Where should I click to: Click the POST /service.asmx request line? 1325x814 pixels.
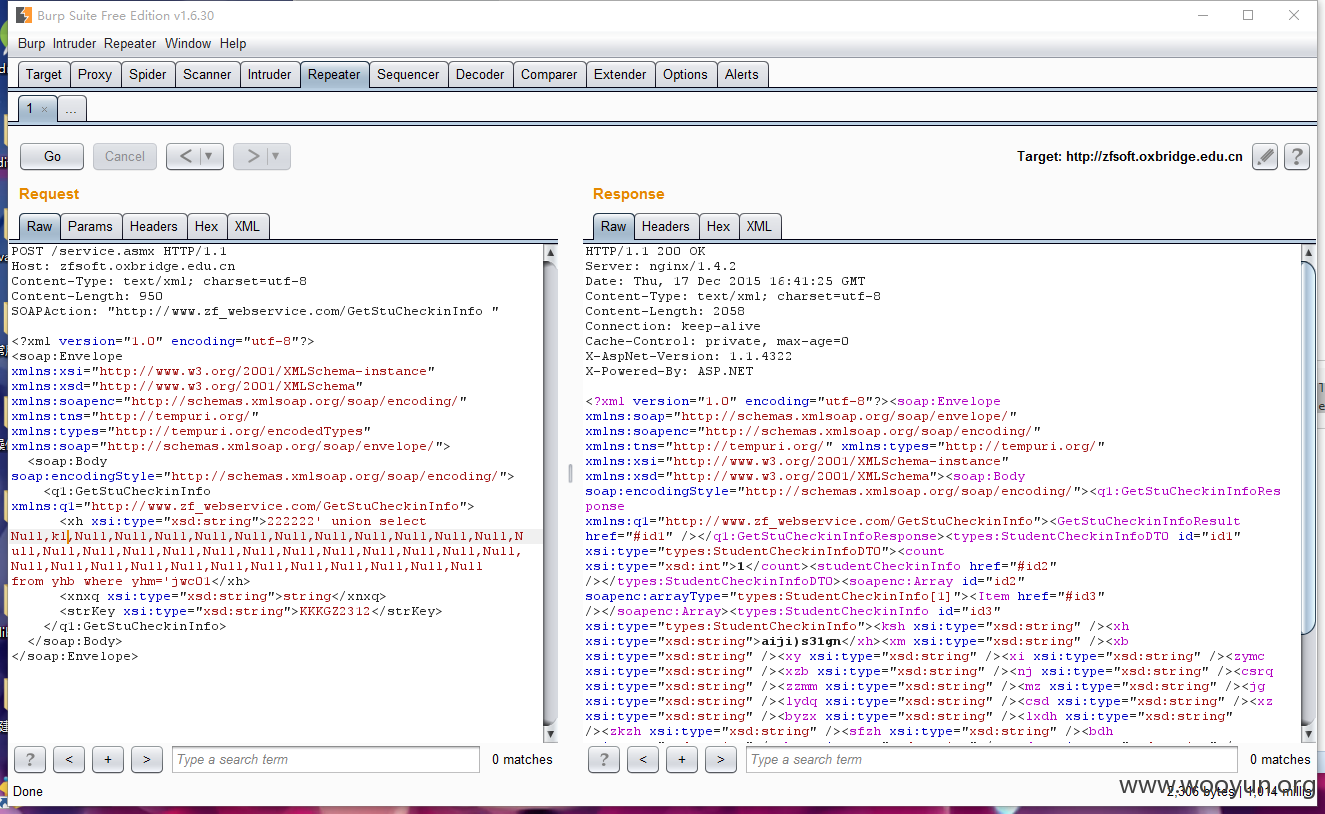click(119, 251)
